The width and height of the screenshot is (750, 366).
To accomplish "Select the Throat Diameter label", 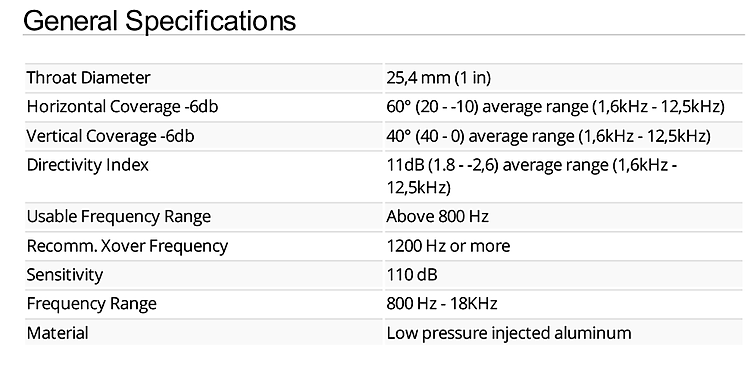I will (x=88, y=78).
